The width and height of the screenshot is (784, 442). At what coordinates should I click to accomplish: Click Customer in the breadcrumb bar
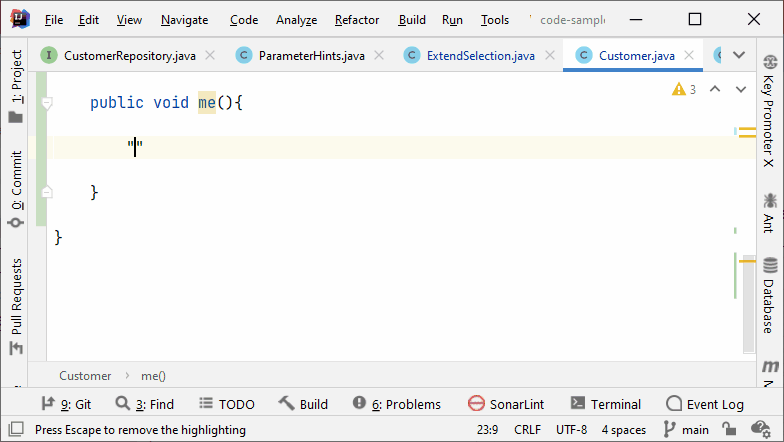point(85,376)
